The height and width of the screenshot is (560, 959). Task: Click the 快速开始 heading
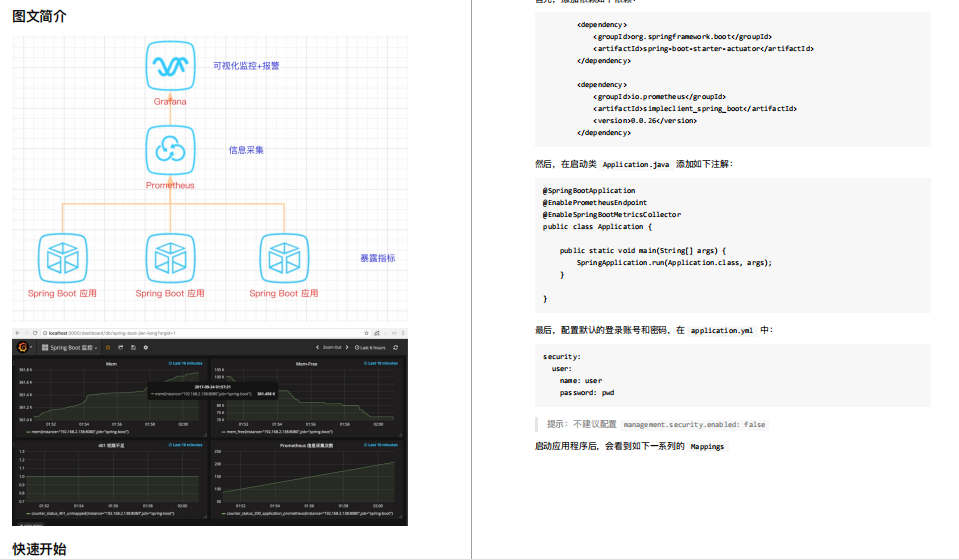coord(39,549)
